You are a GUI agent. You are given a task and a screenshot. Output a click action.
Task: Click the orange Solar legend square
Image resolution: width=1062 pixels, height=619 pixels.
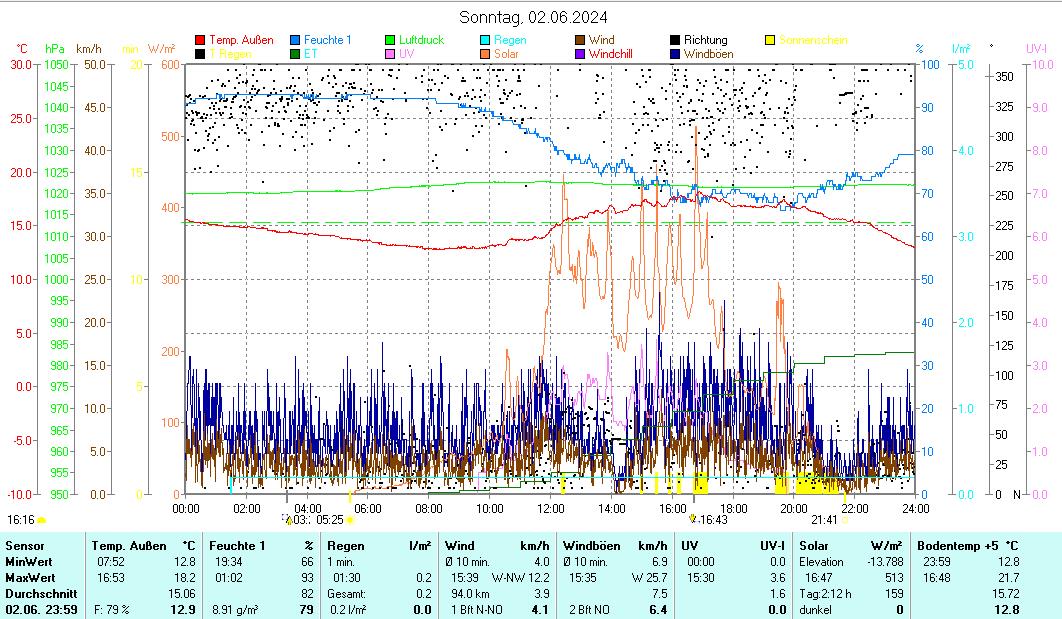[x=485, y=54]
